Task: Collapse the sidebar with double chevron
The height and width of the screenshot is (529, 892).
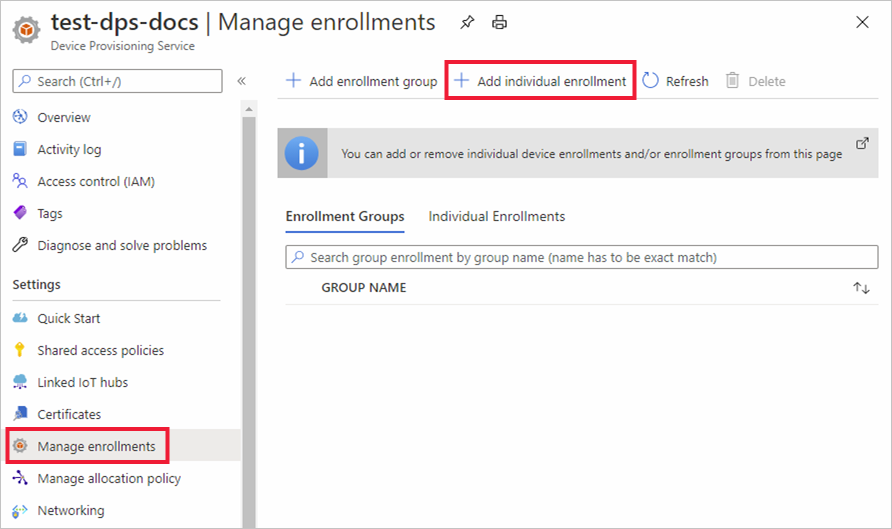Action: [x=241, y=81]
